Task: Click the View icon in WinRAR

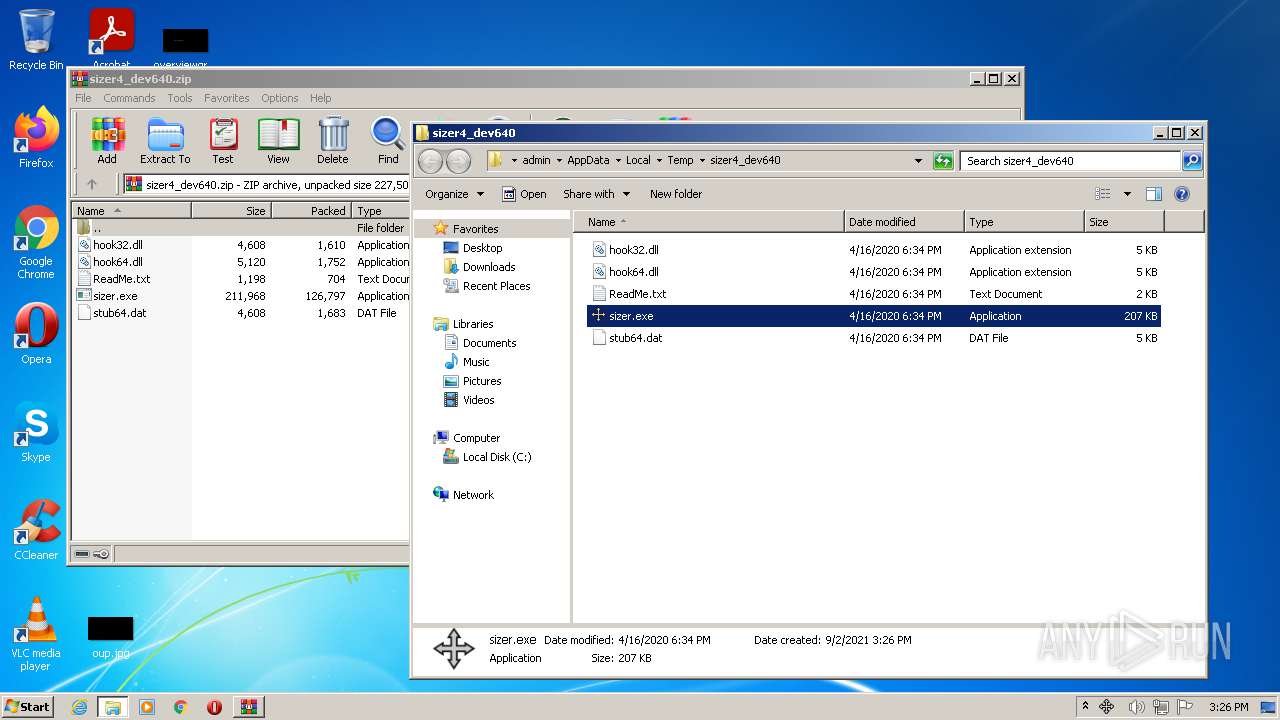Action: (x=278, y=141)
